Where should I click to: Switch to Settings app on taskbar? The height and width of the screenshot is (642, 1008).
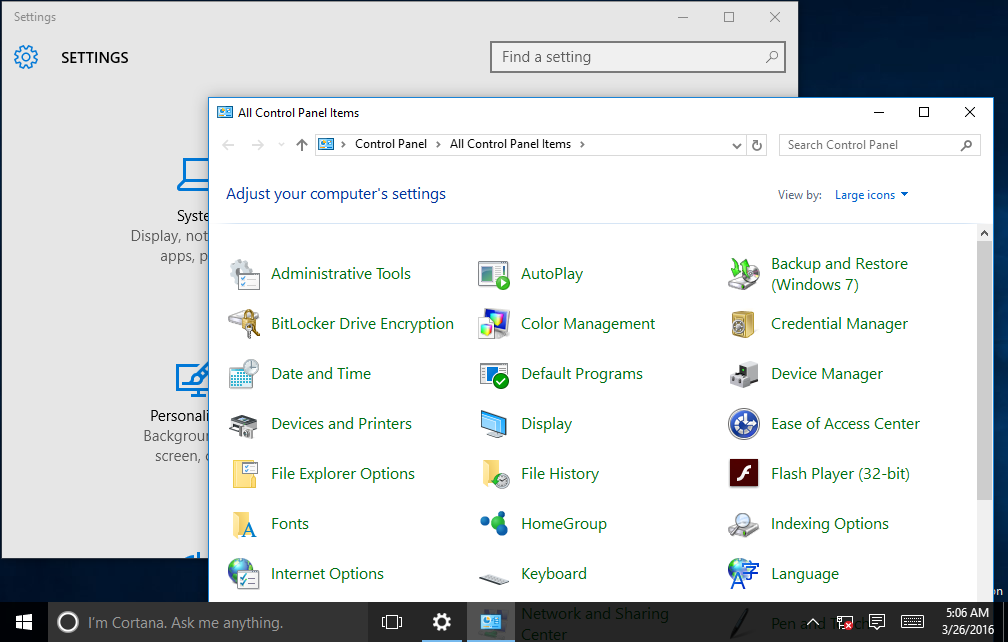pos(442,622)
